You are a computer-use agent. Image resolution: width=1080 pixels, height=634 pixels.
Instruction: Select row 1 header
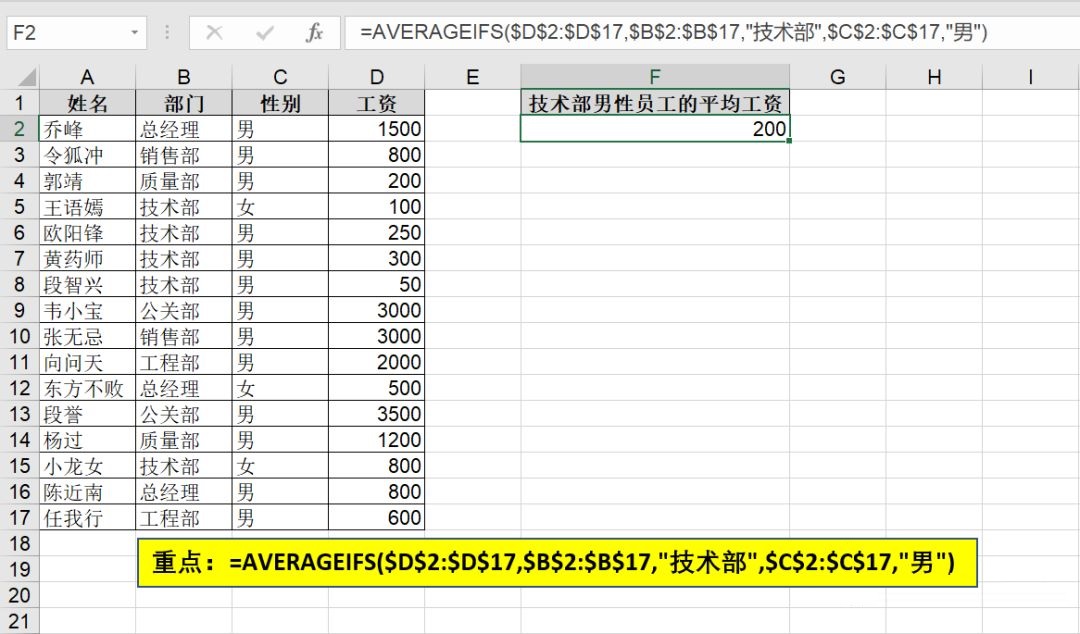(19, 103)
